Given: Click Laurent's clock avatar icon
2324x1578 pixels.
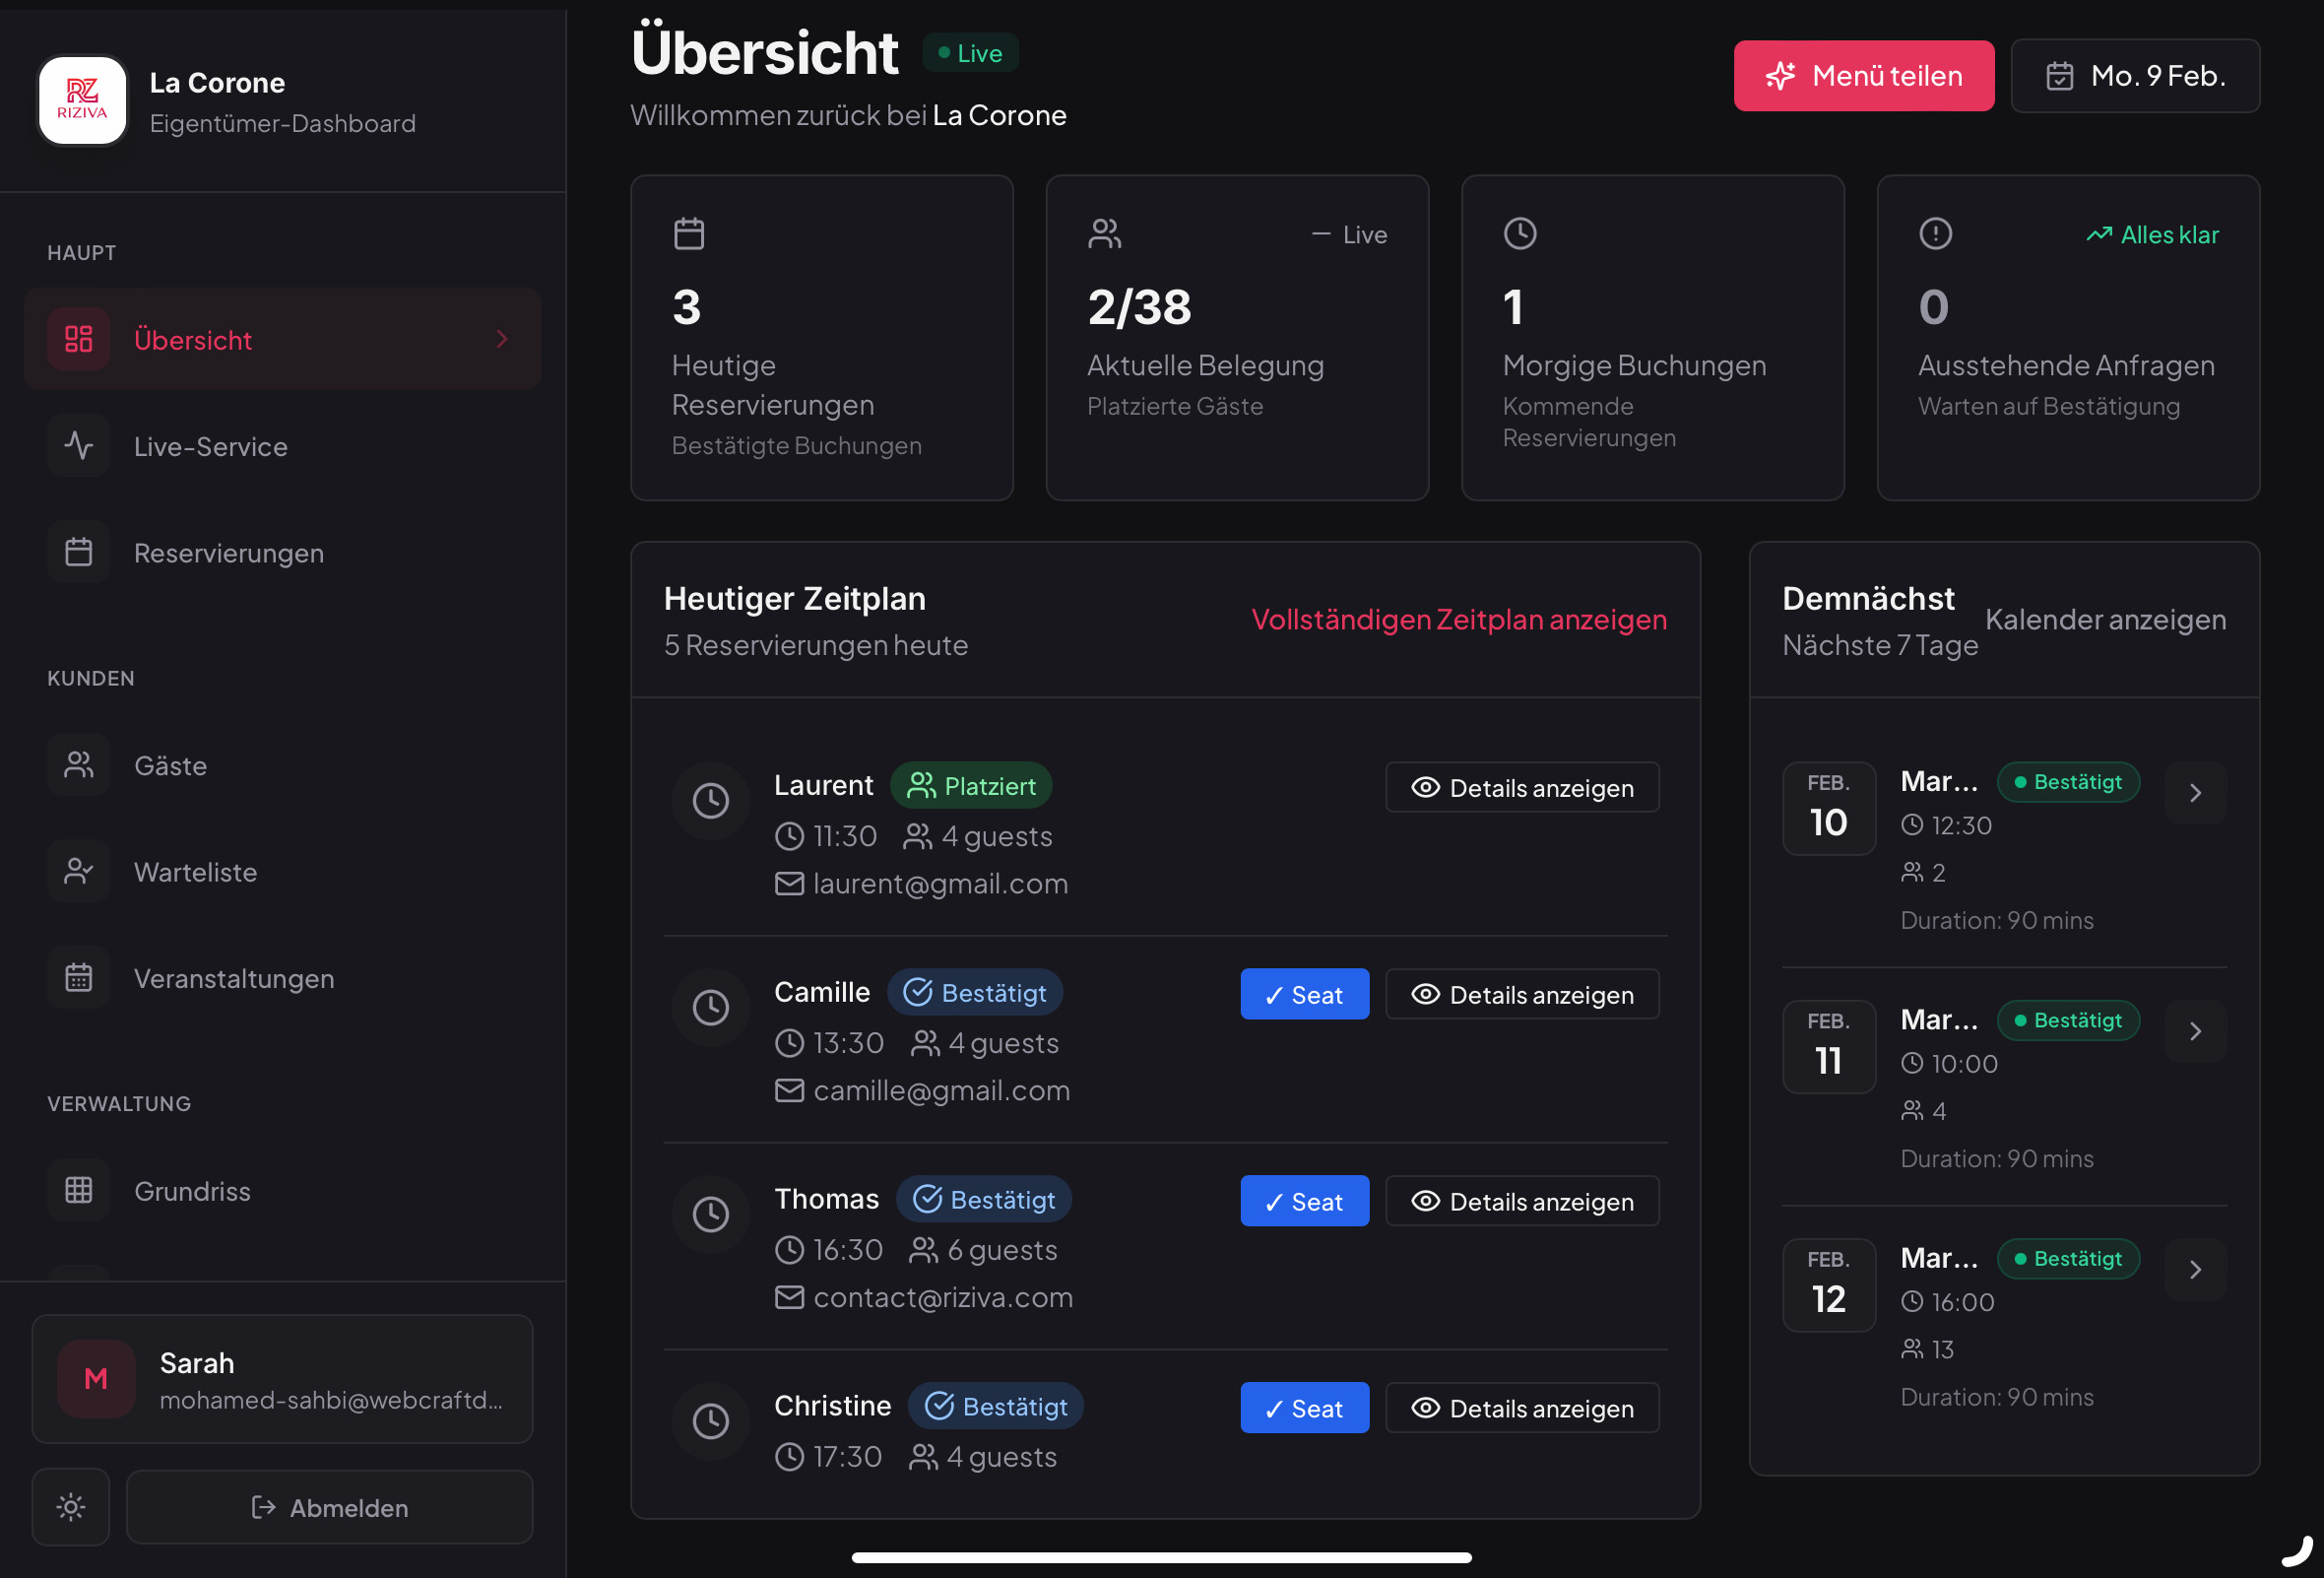Looking at the screenshot, I should 711,800.
